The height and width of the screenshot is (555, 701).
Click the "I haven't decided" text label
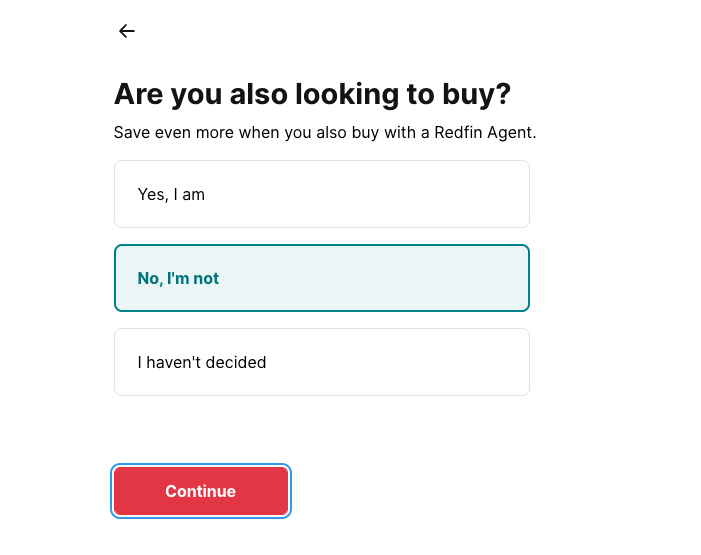tap(202, 362)
